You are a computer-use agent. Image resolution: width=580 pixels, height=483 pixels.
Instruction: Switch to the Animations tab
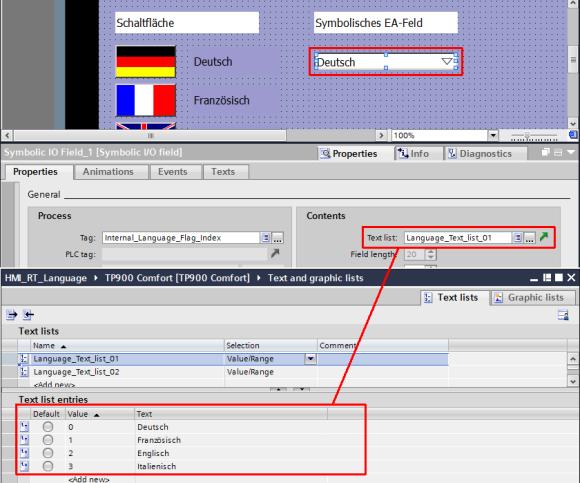click(x=108, y=172)
